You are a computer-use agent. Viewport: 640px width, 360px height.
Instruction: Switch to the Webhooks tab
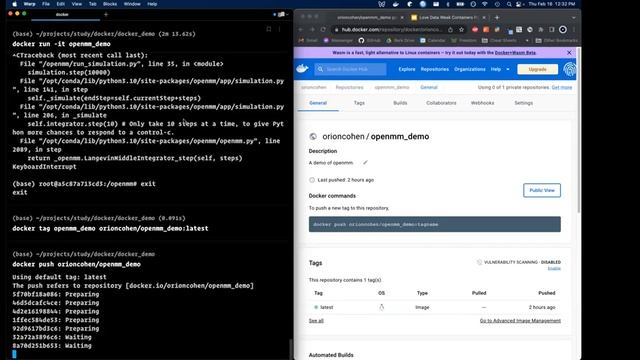[x=482, y=103]
